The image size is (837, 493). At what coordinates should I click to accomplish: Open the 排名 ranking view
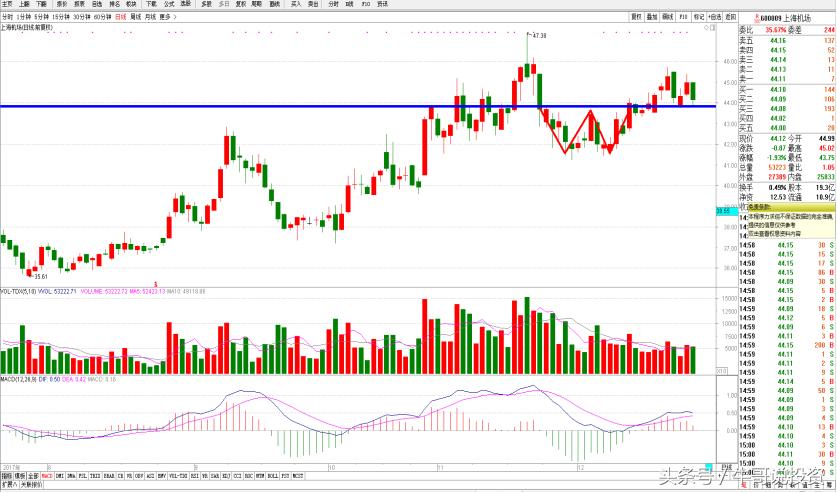tap(115, 4)
